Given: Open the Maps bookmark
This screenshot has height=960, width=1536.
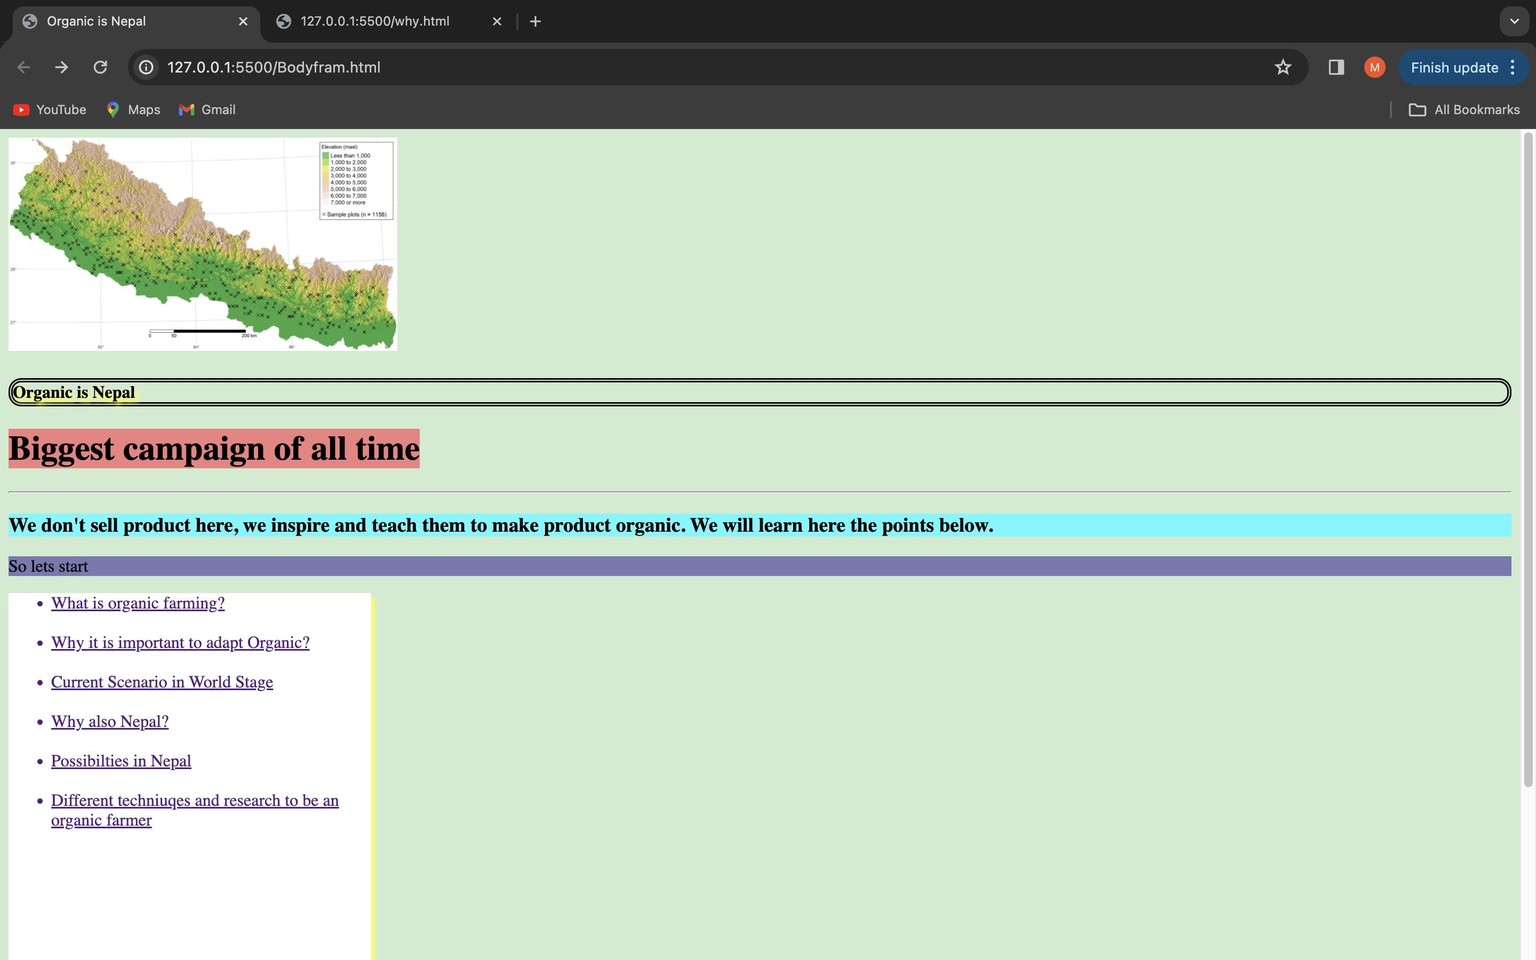Looking at the screenshot, I should 133,109.
